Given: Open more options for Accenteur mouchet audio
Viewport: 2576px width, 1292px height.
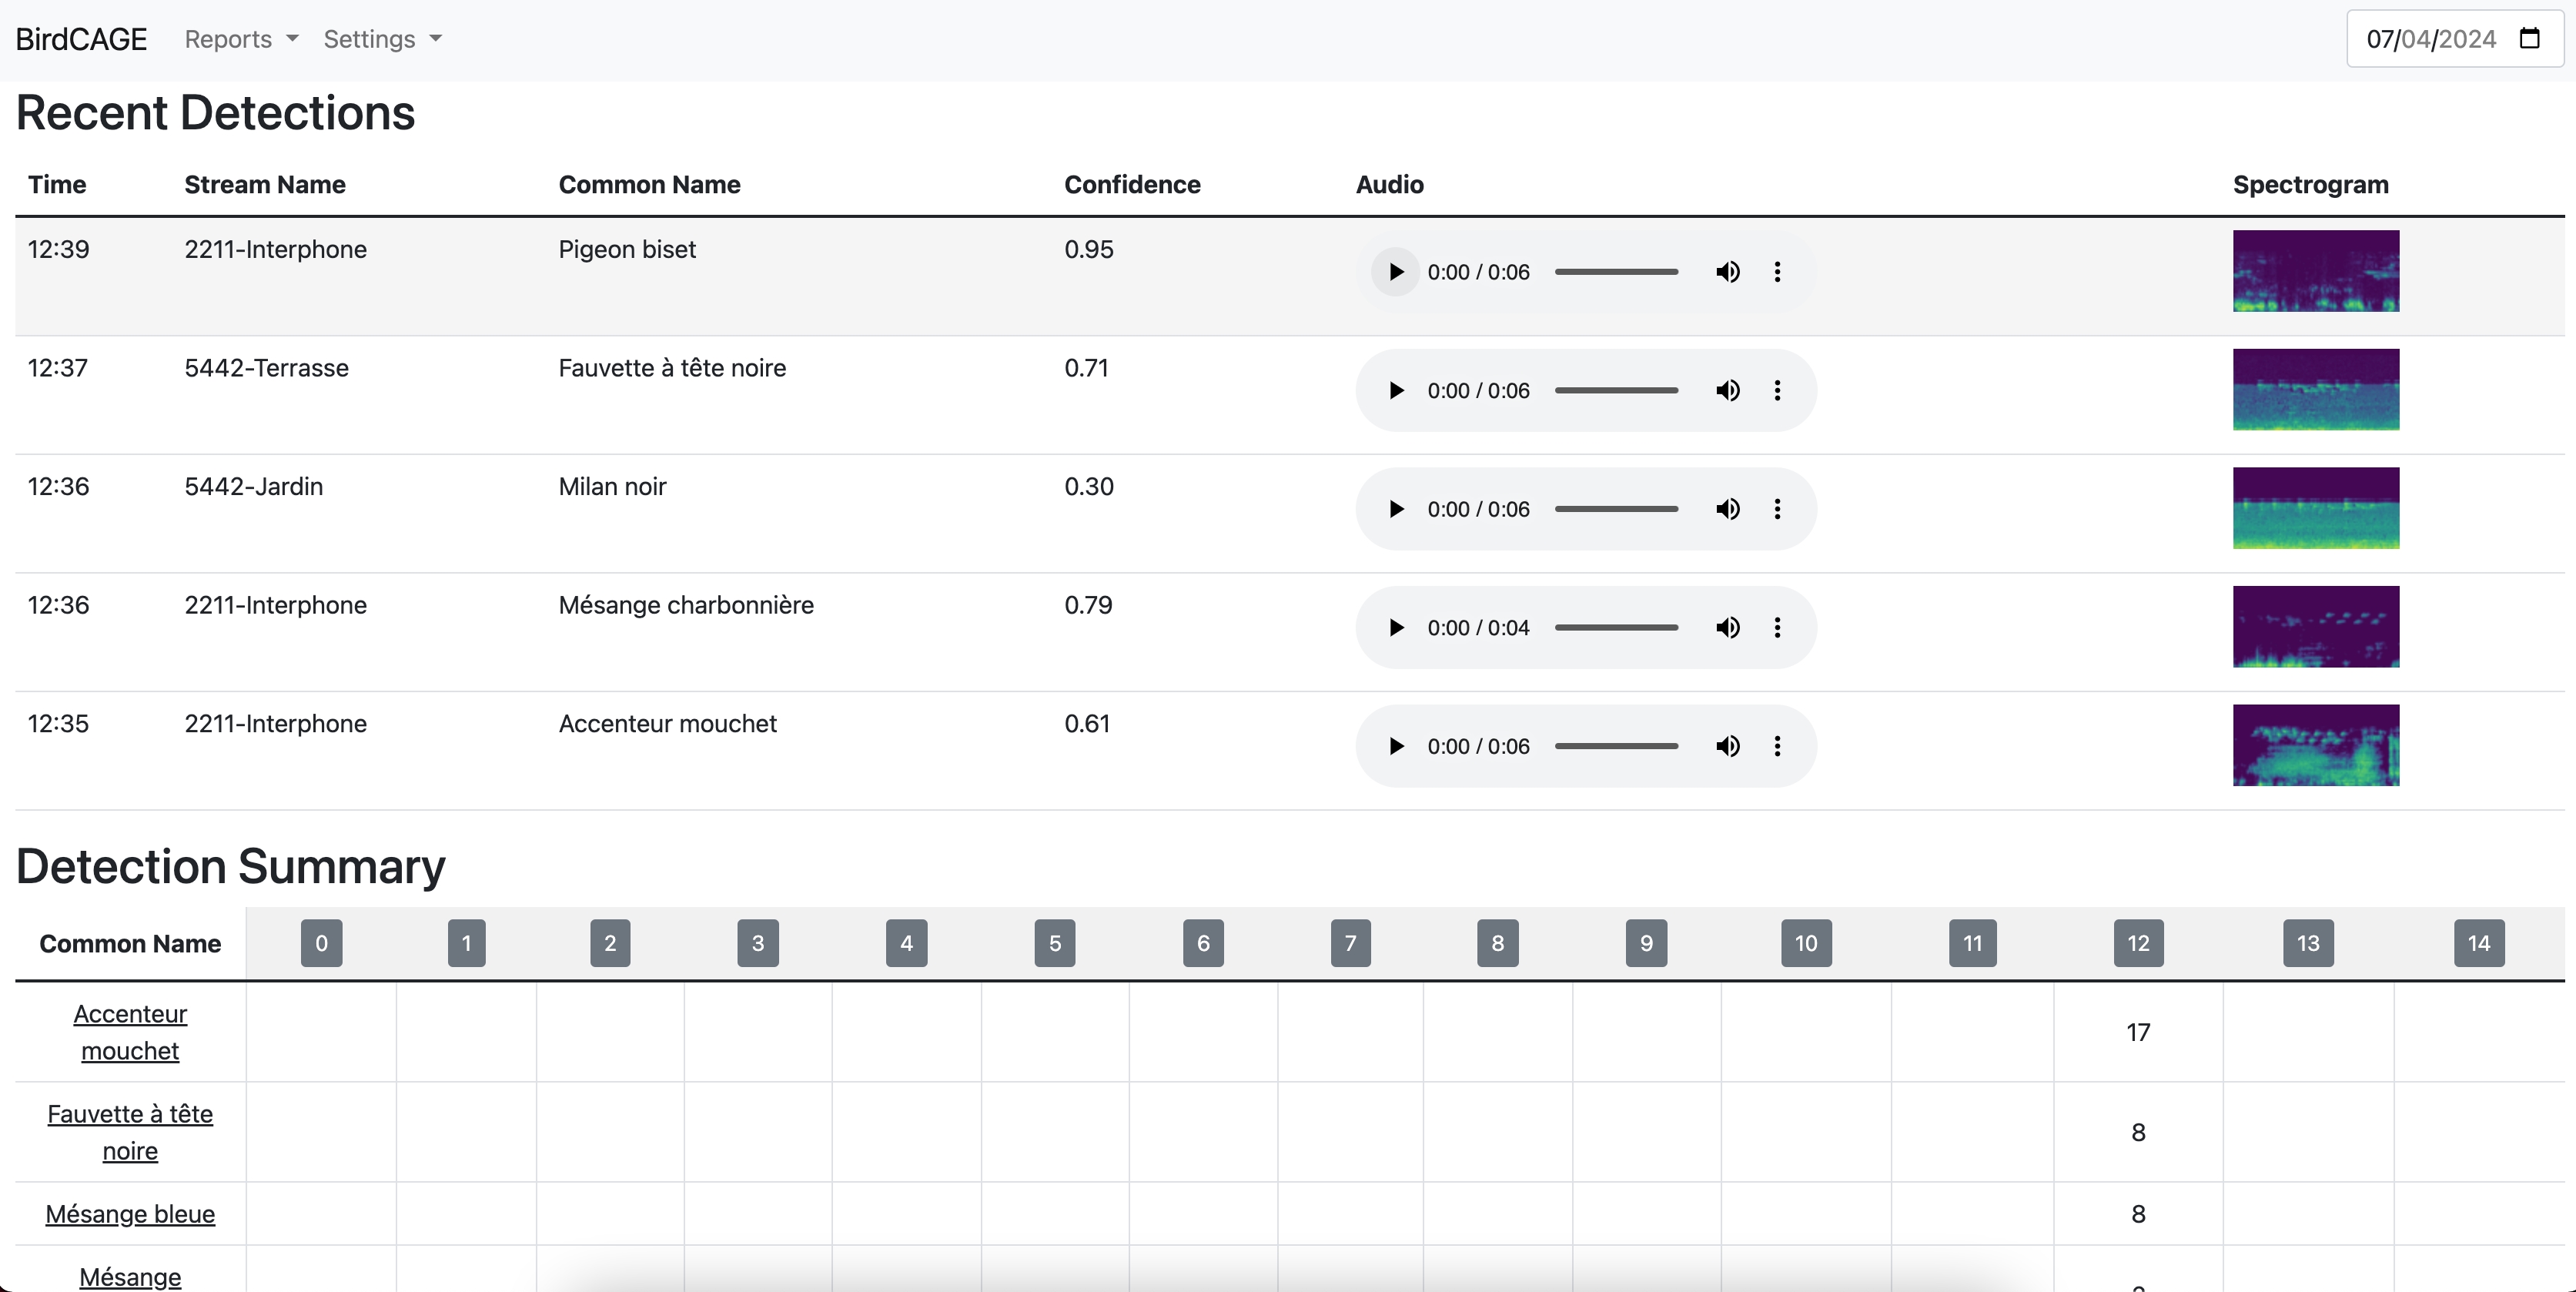Looking at the screenshot, I should tap(1777, 746).
